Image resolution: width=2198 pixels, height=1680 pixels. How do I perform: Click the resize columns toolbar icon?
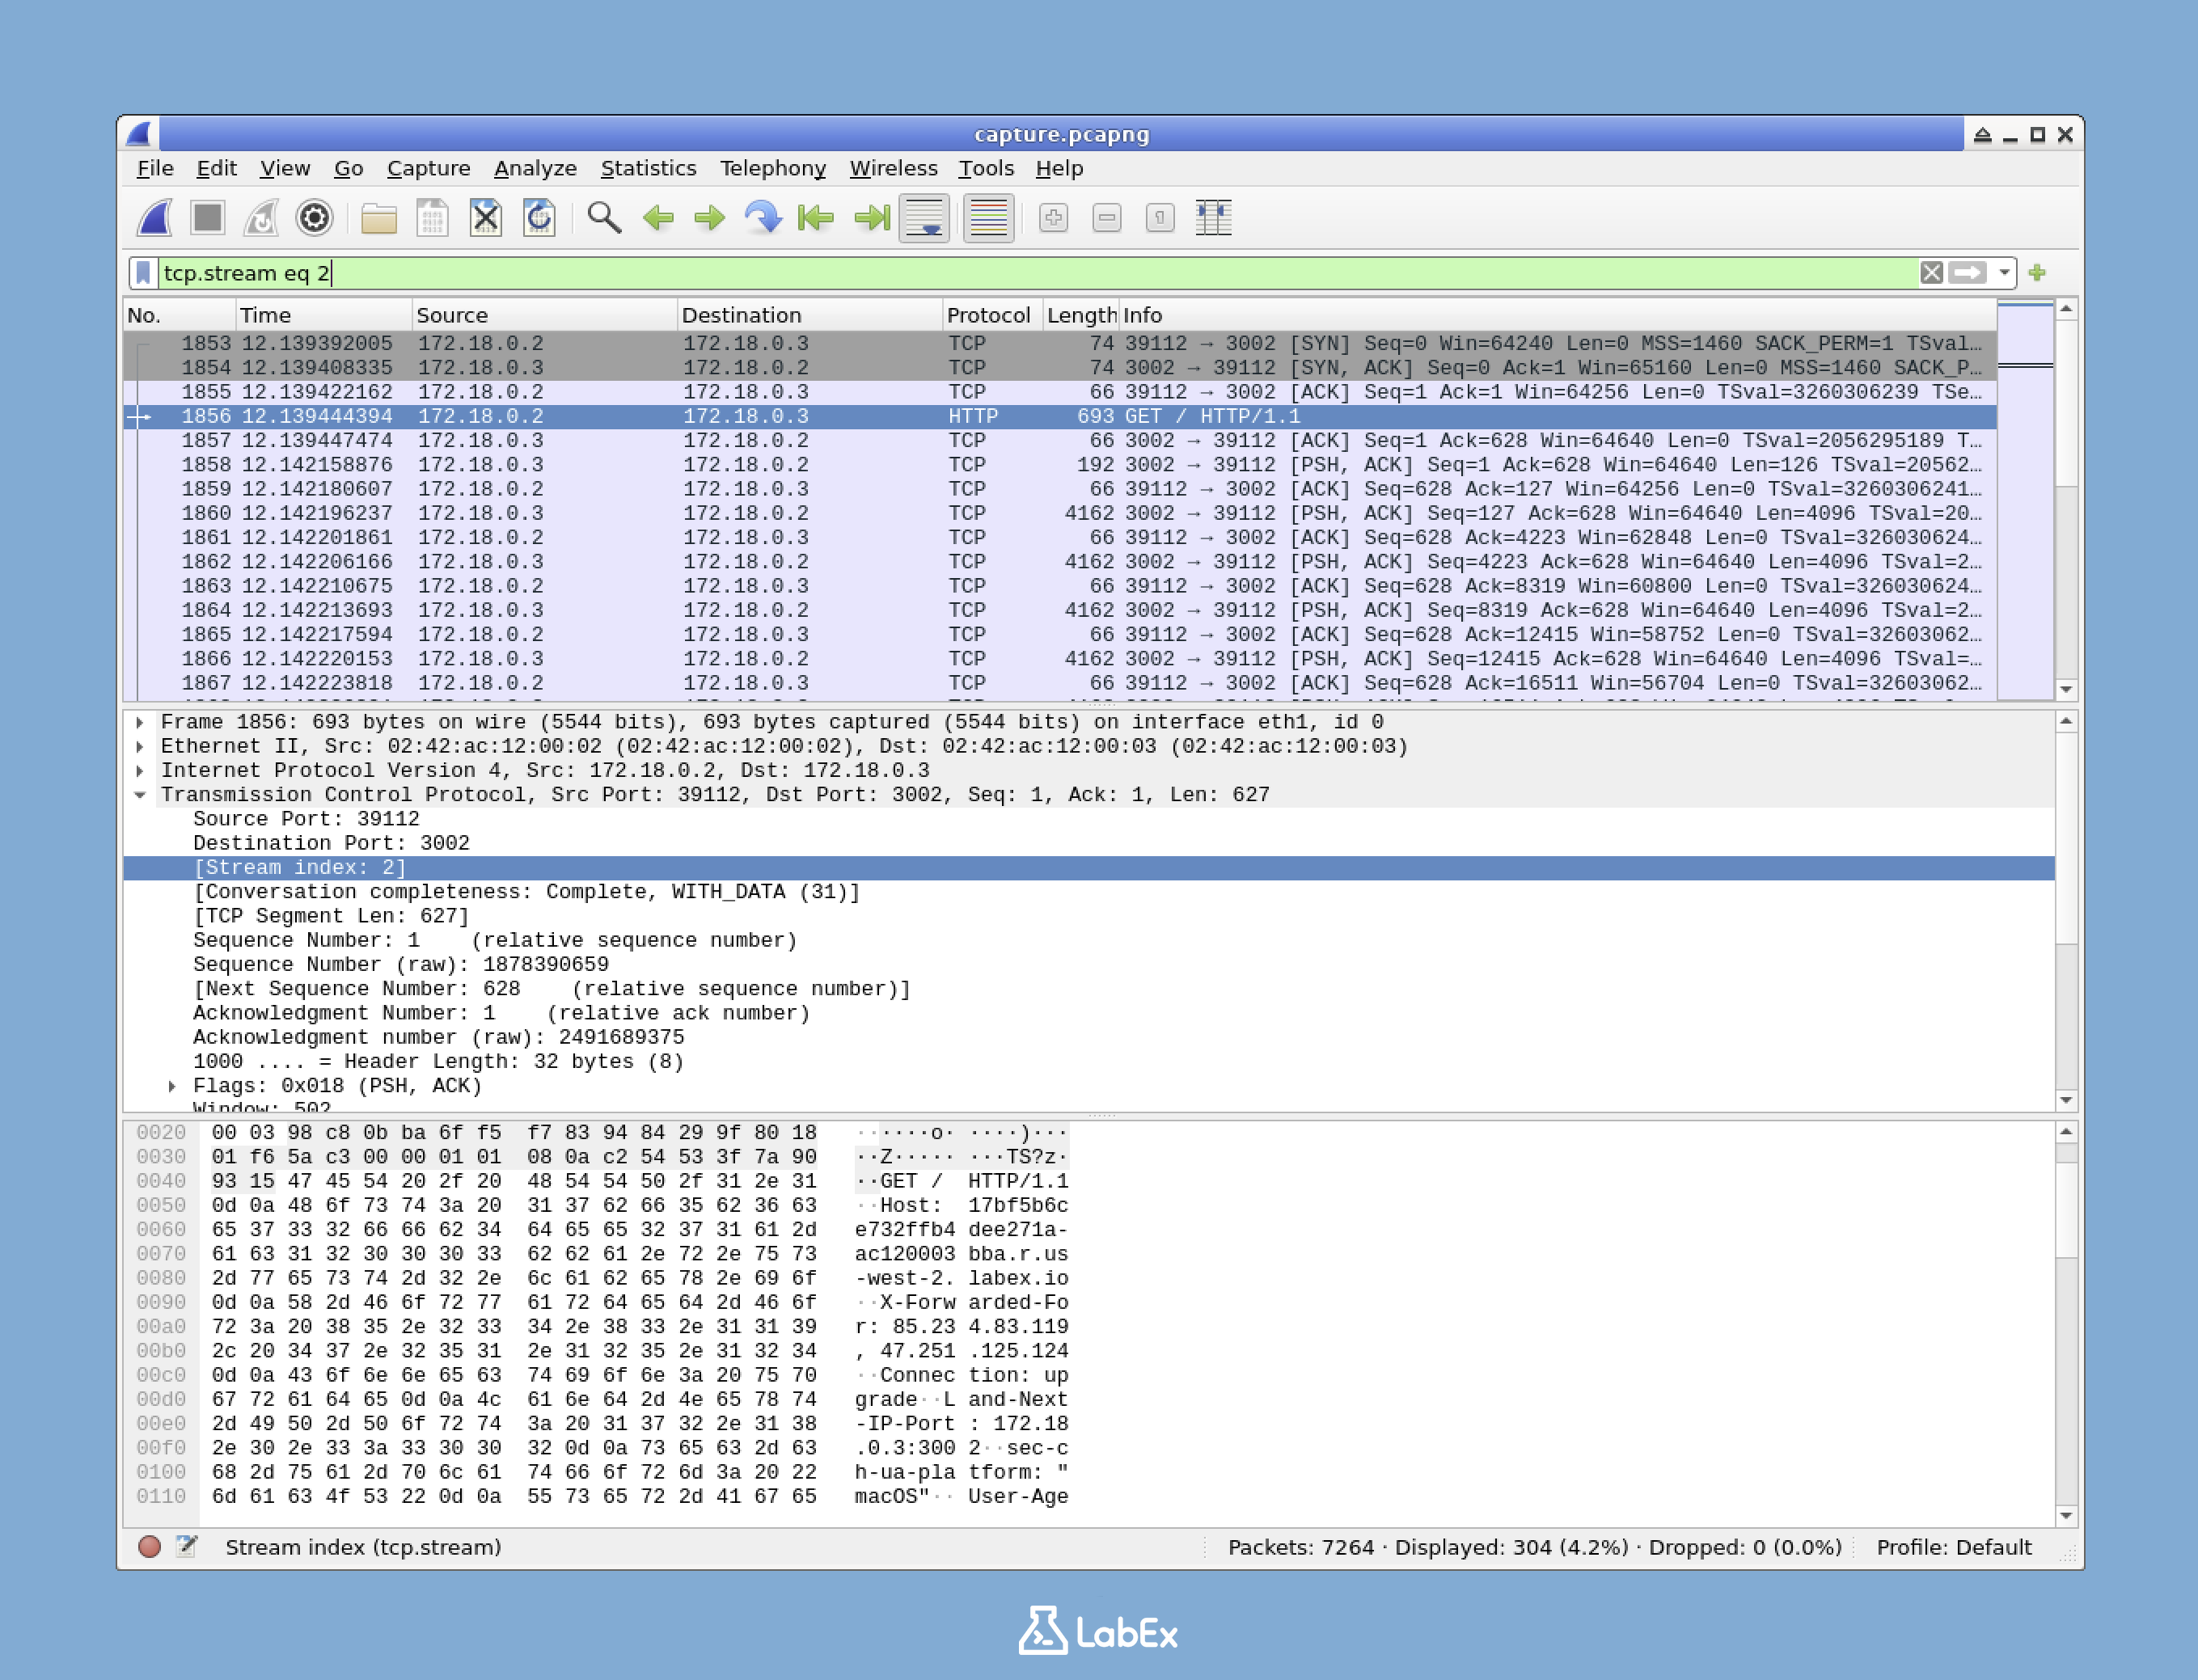tap(1213, 218)
